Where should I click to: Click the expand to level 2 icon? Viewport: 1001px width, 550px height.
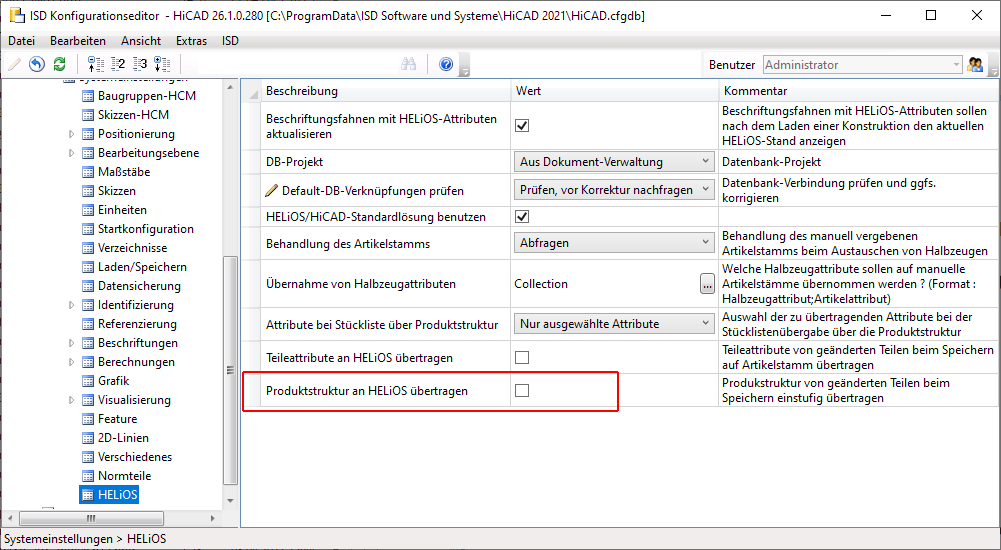click(118, 64)
